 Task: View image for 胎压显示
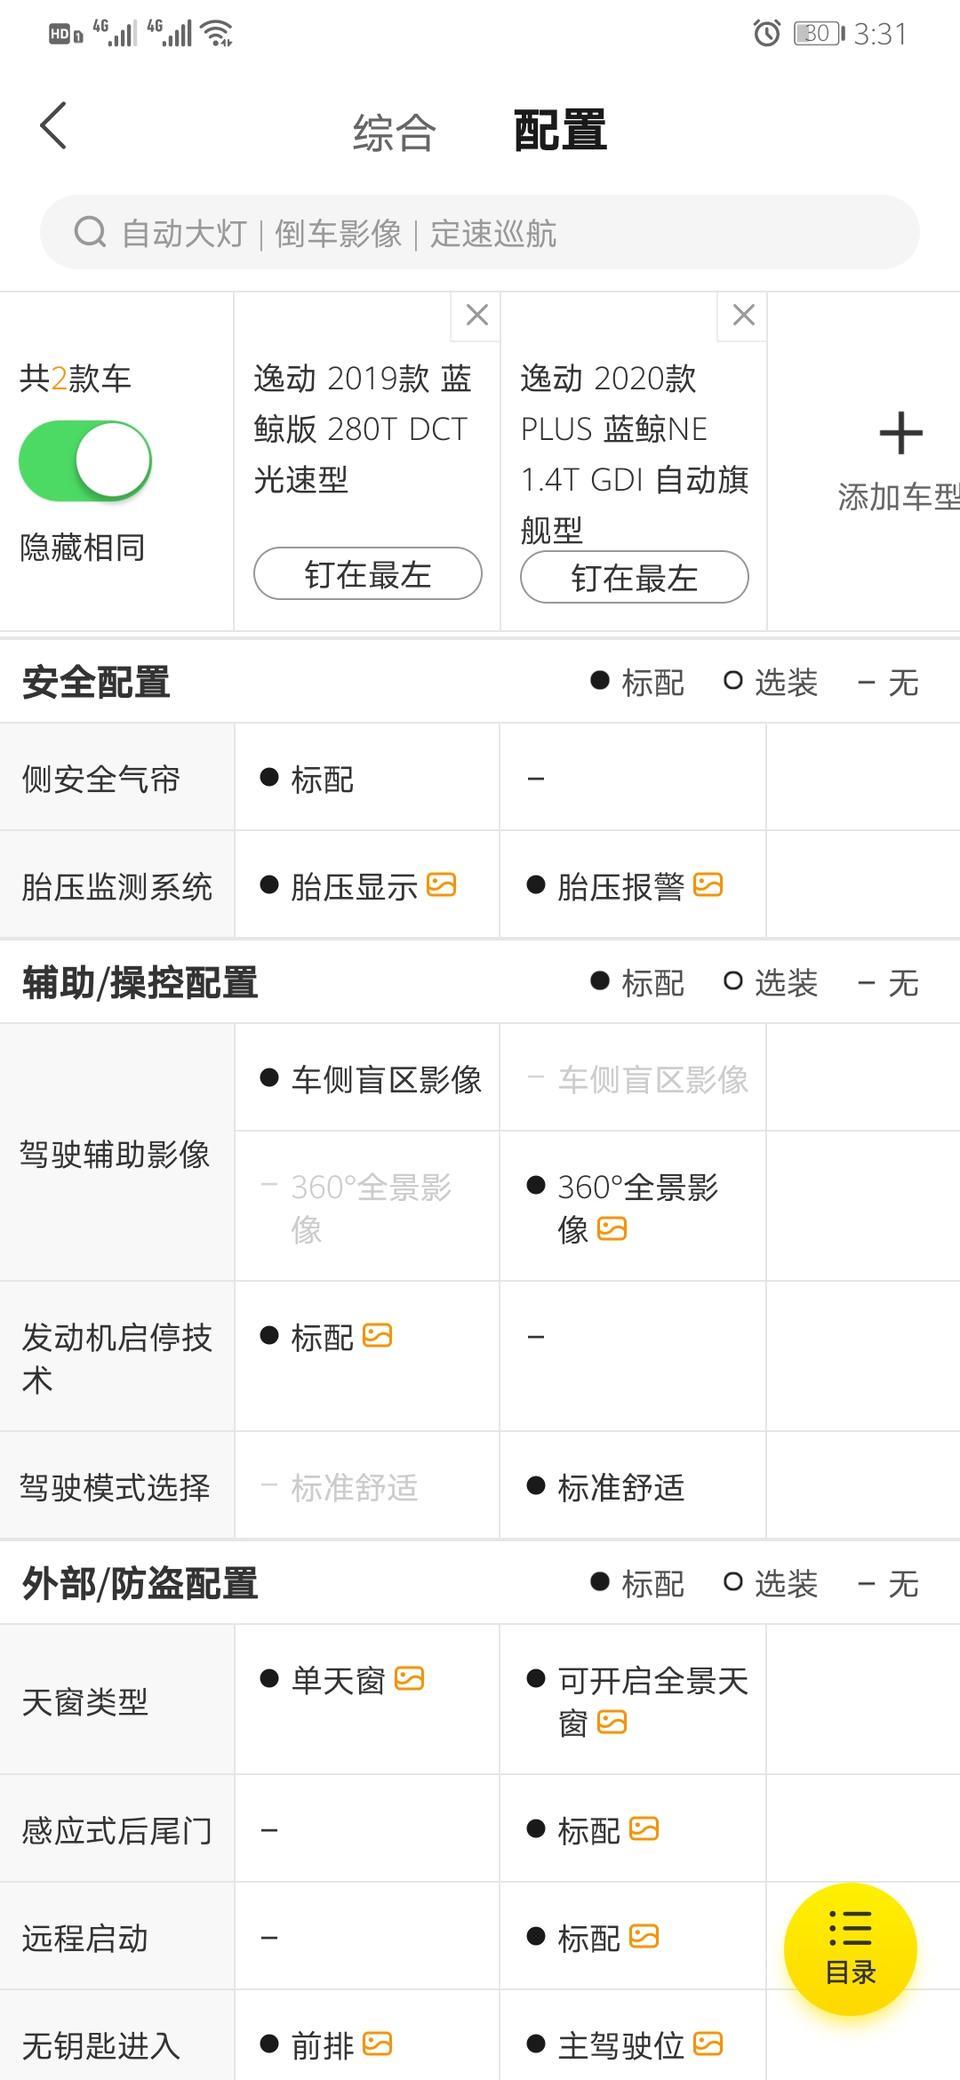click(x=441, y=885)
